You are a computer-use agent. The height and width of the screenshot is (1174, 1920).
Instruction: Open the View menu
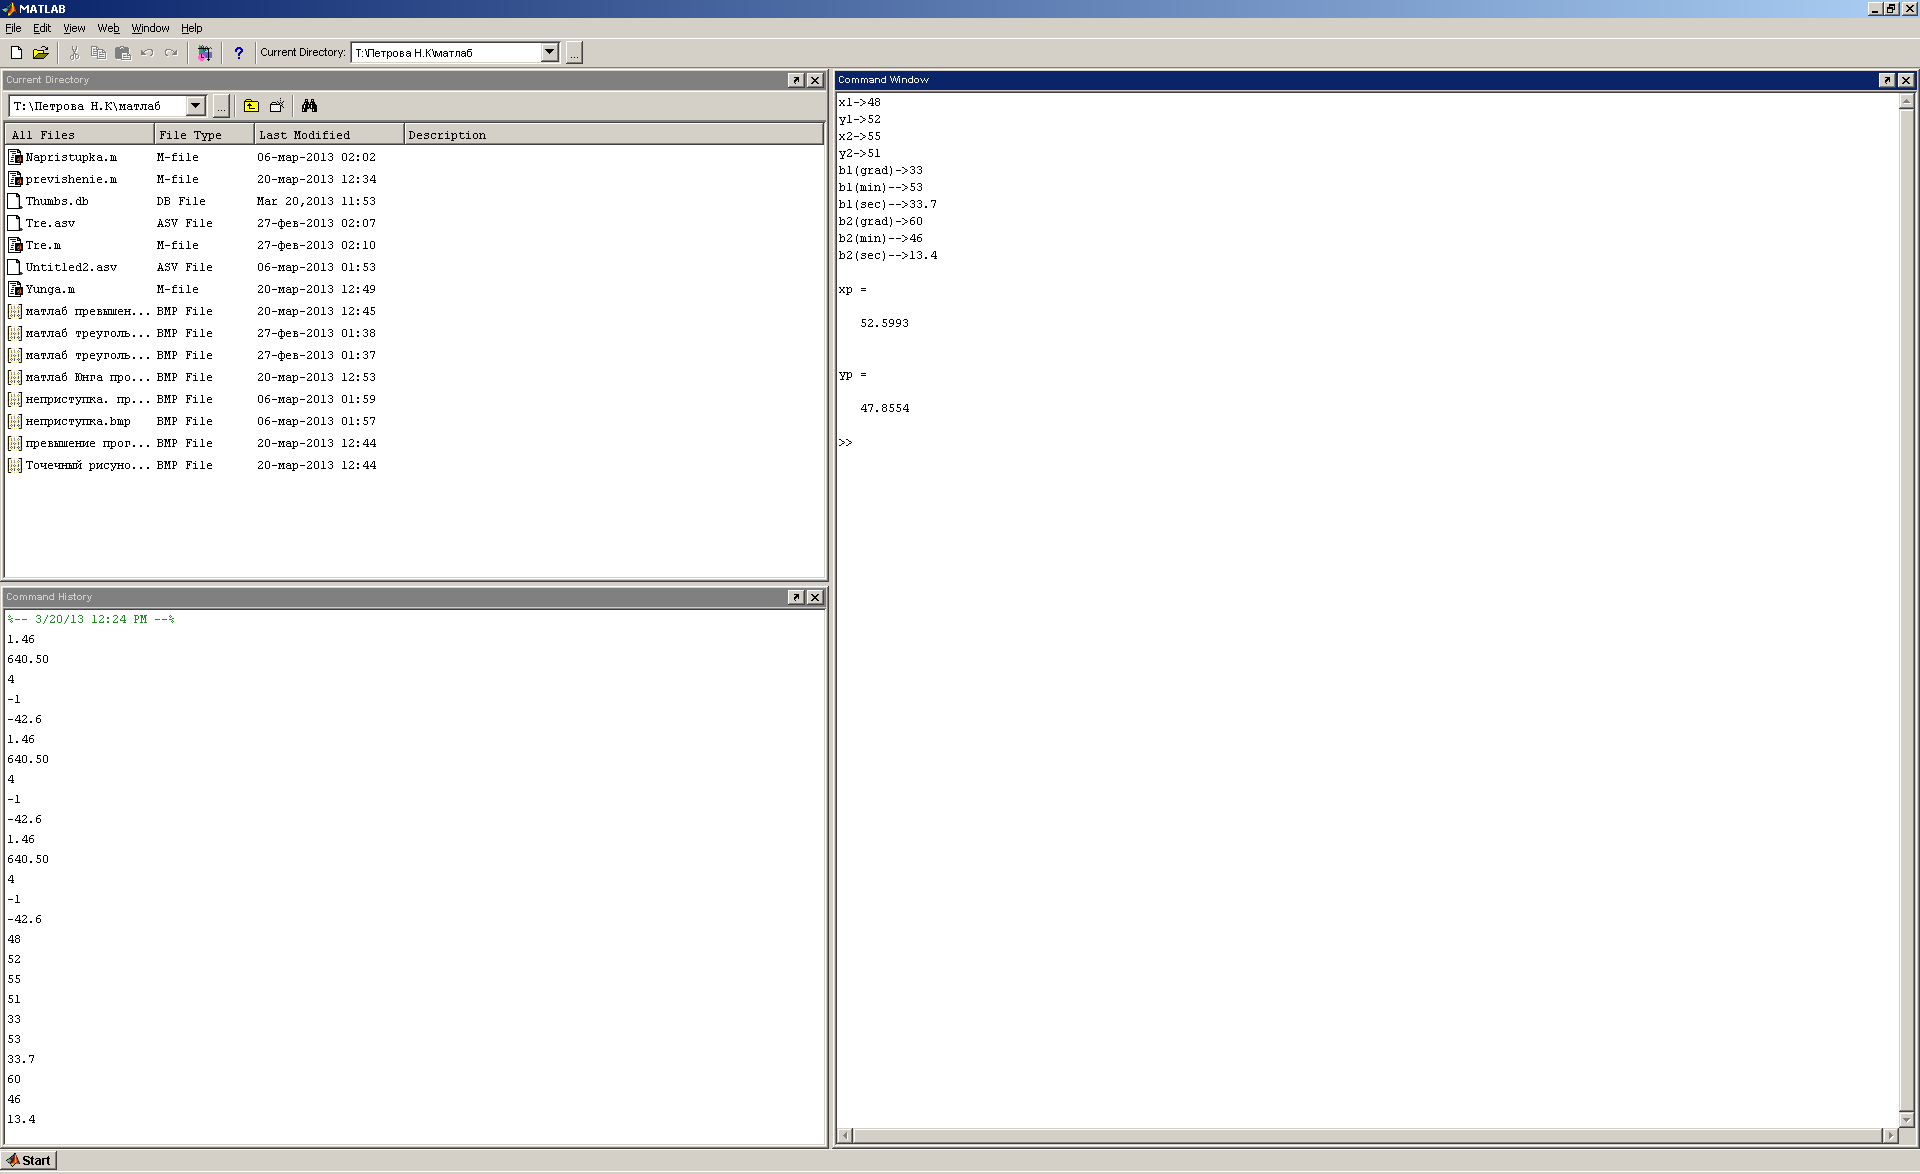click(x=75, y=28)
